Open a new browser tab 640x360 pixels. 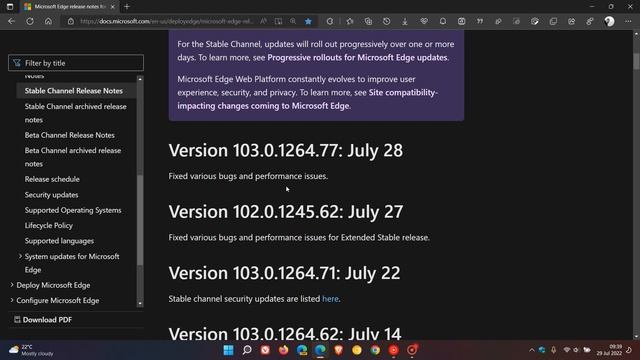click(127, 7)
